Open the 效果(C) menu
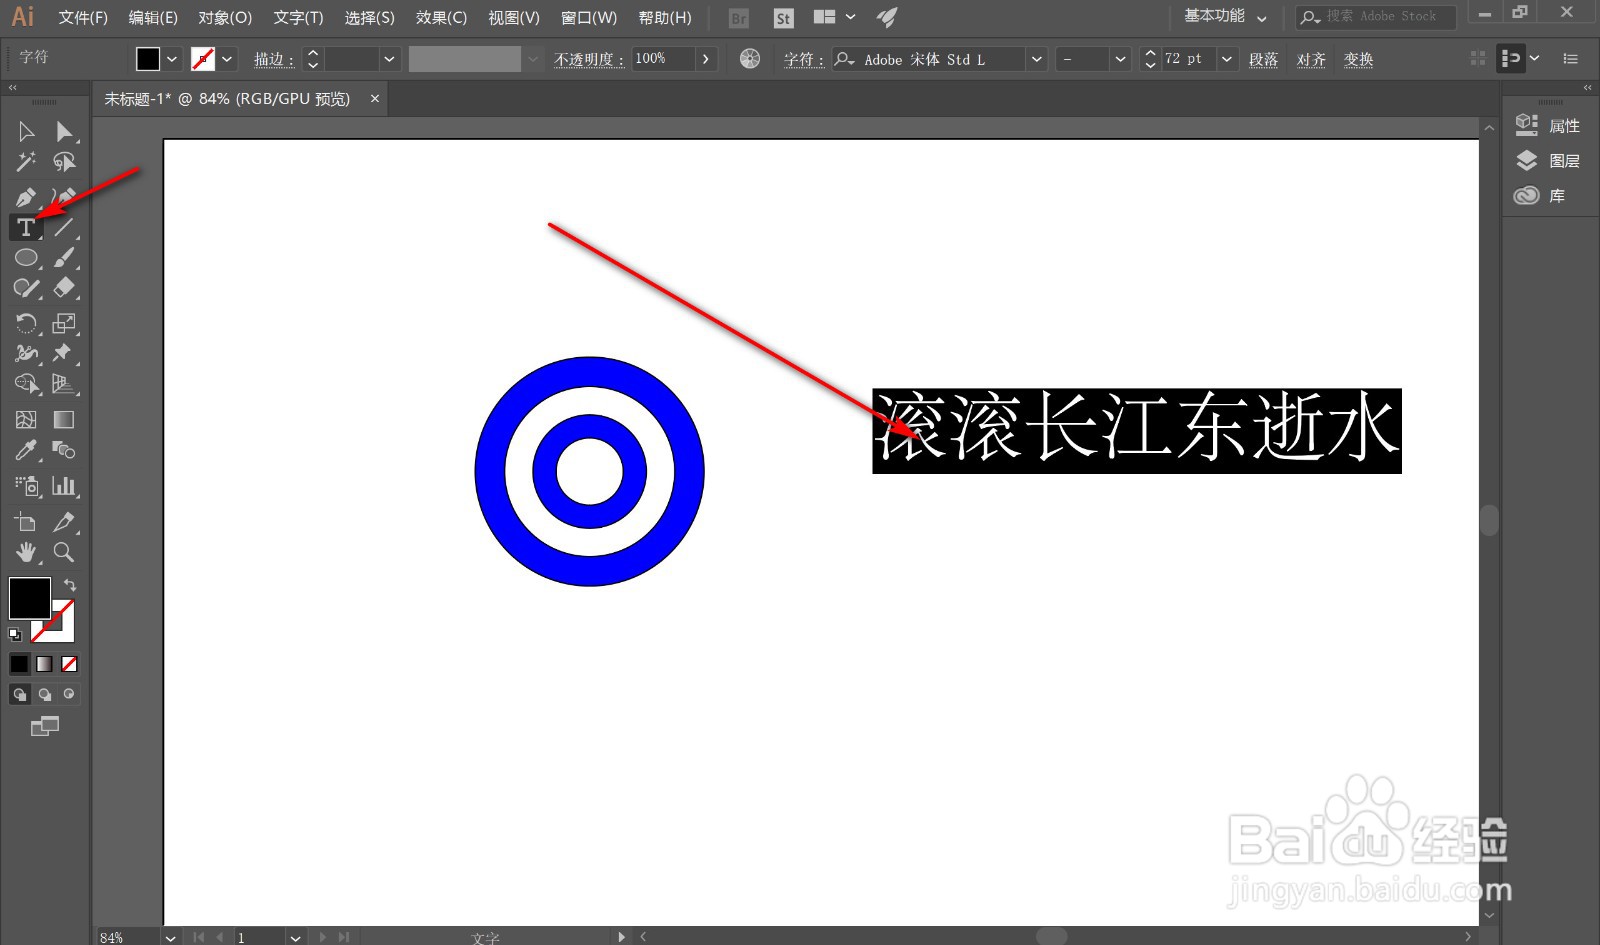The width and height of the screenshot is (1600, 945). 441,18
